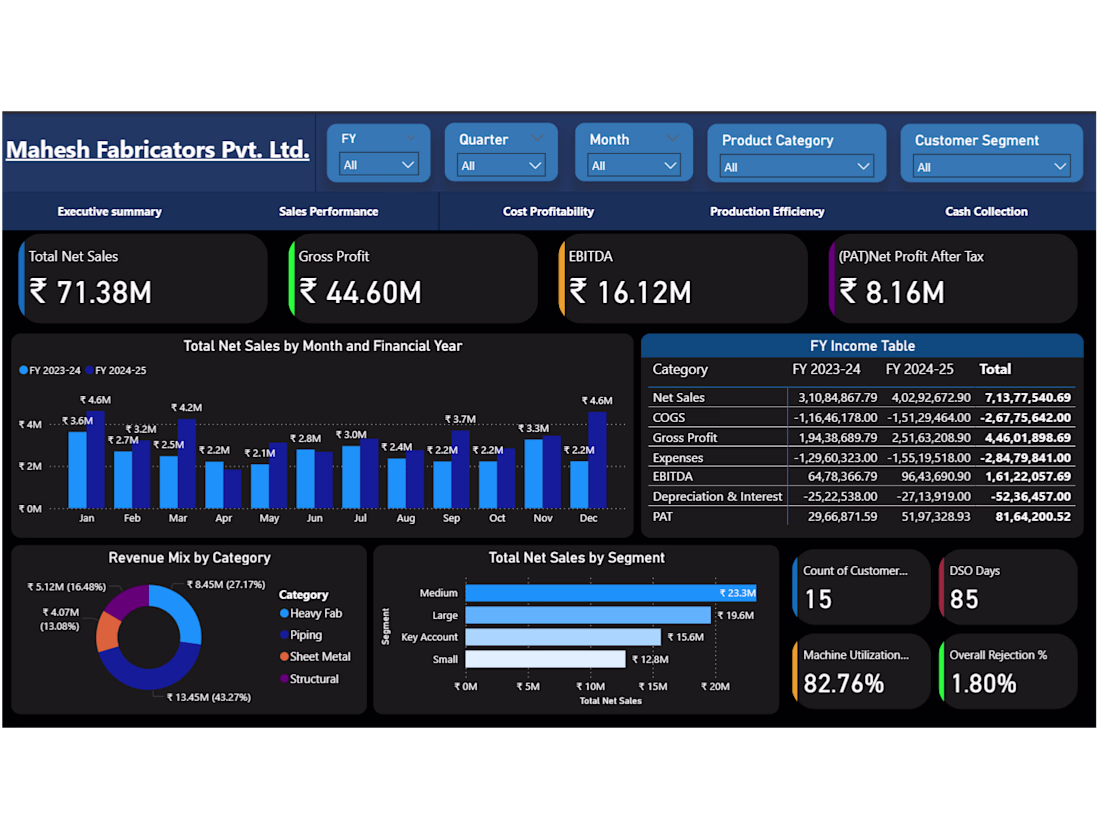
Task: Select the PAT row label
Action: [x=662, y=516]
